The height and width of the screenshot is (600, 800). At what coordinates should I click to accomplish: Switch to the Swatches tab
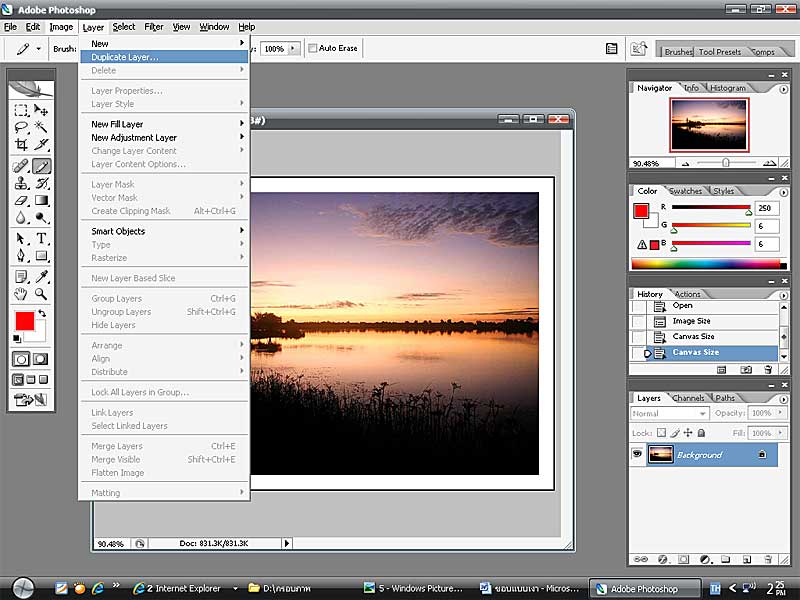(685, 191)
